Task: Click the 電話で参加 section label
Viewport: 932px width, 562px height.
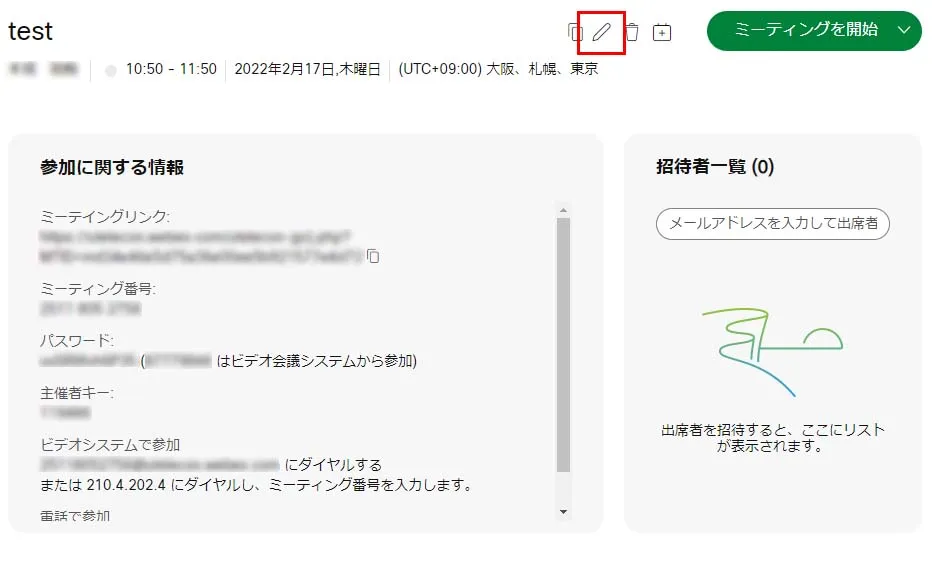Action: pos(75,516)
